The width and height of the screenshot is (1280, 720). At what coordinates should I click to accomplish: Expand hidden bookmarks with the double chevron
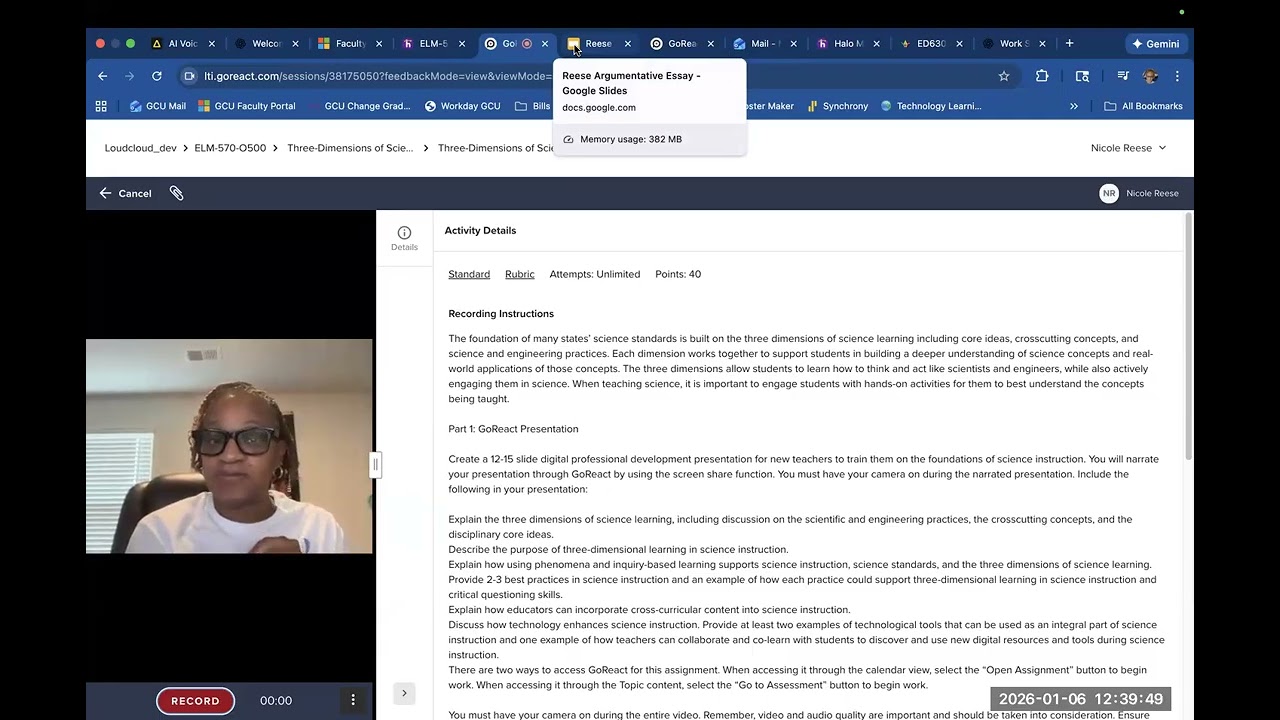point(1074,106)
